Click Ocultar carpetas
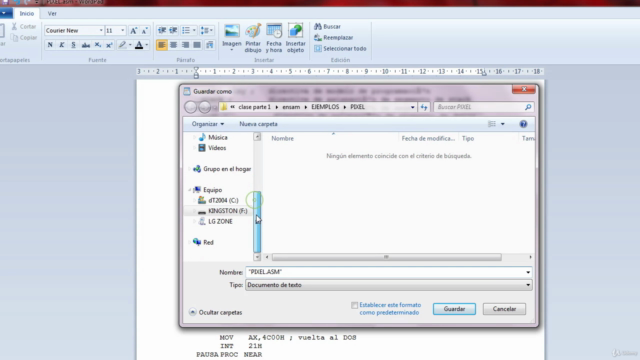The width and height of the screenshot is (640, 360). tap(216, 312)
